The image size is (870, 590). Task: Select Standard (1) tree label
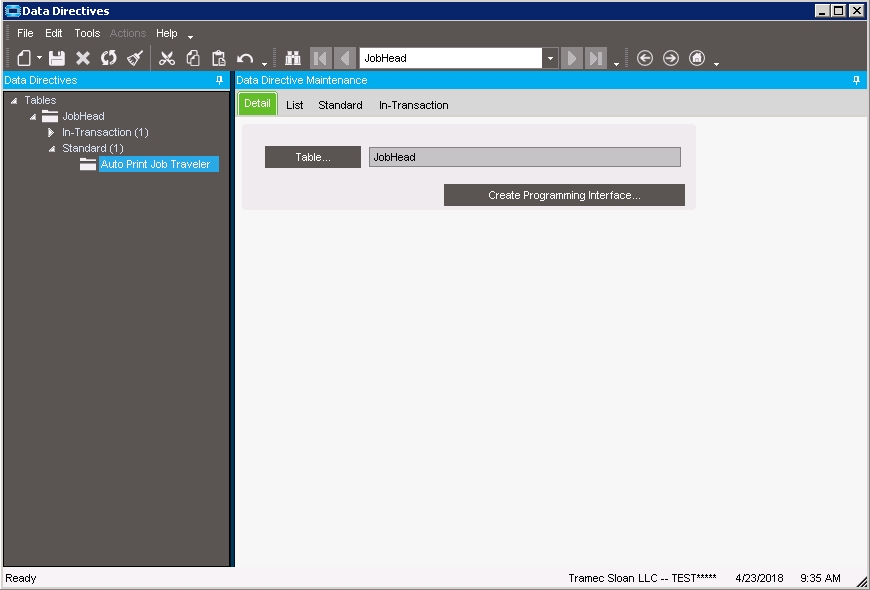tap(93, 148)
